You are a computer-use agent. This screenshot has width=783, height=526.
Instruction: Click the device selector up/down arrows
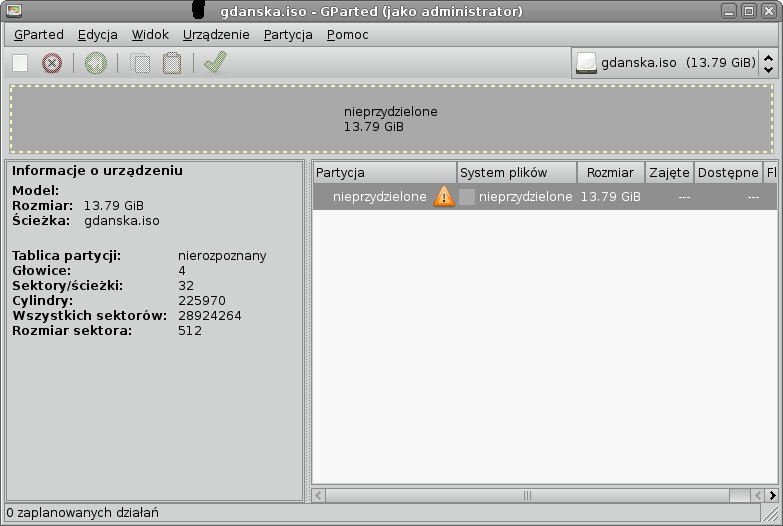point(768,63)
